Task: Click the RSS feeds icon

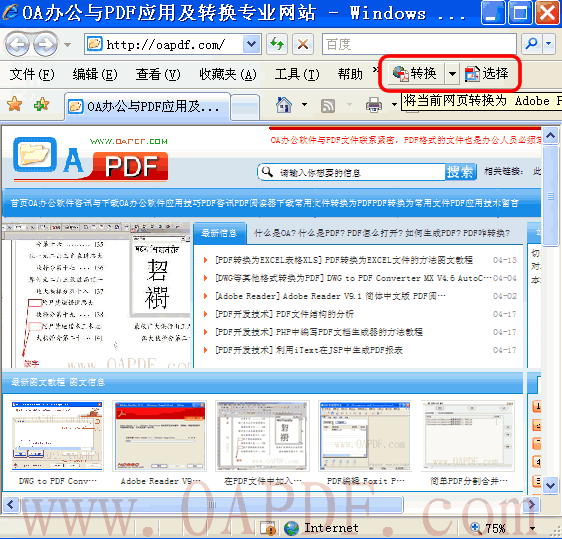Action: coord(328,106)
